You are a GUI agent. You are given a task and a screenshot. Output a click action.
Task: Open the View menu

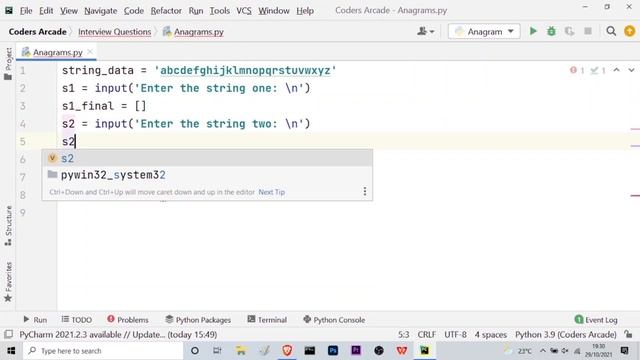(69, 11)
